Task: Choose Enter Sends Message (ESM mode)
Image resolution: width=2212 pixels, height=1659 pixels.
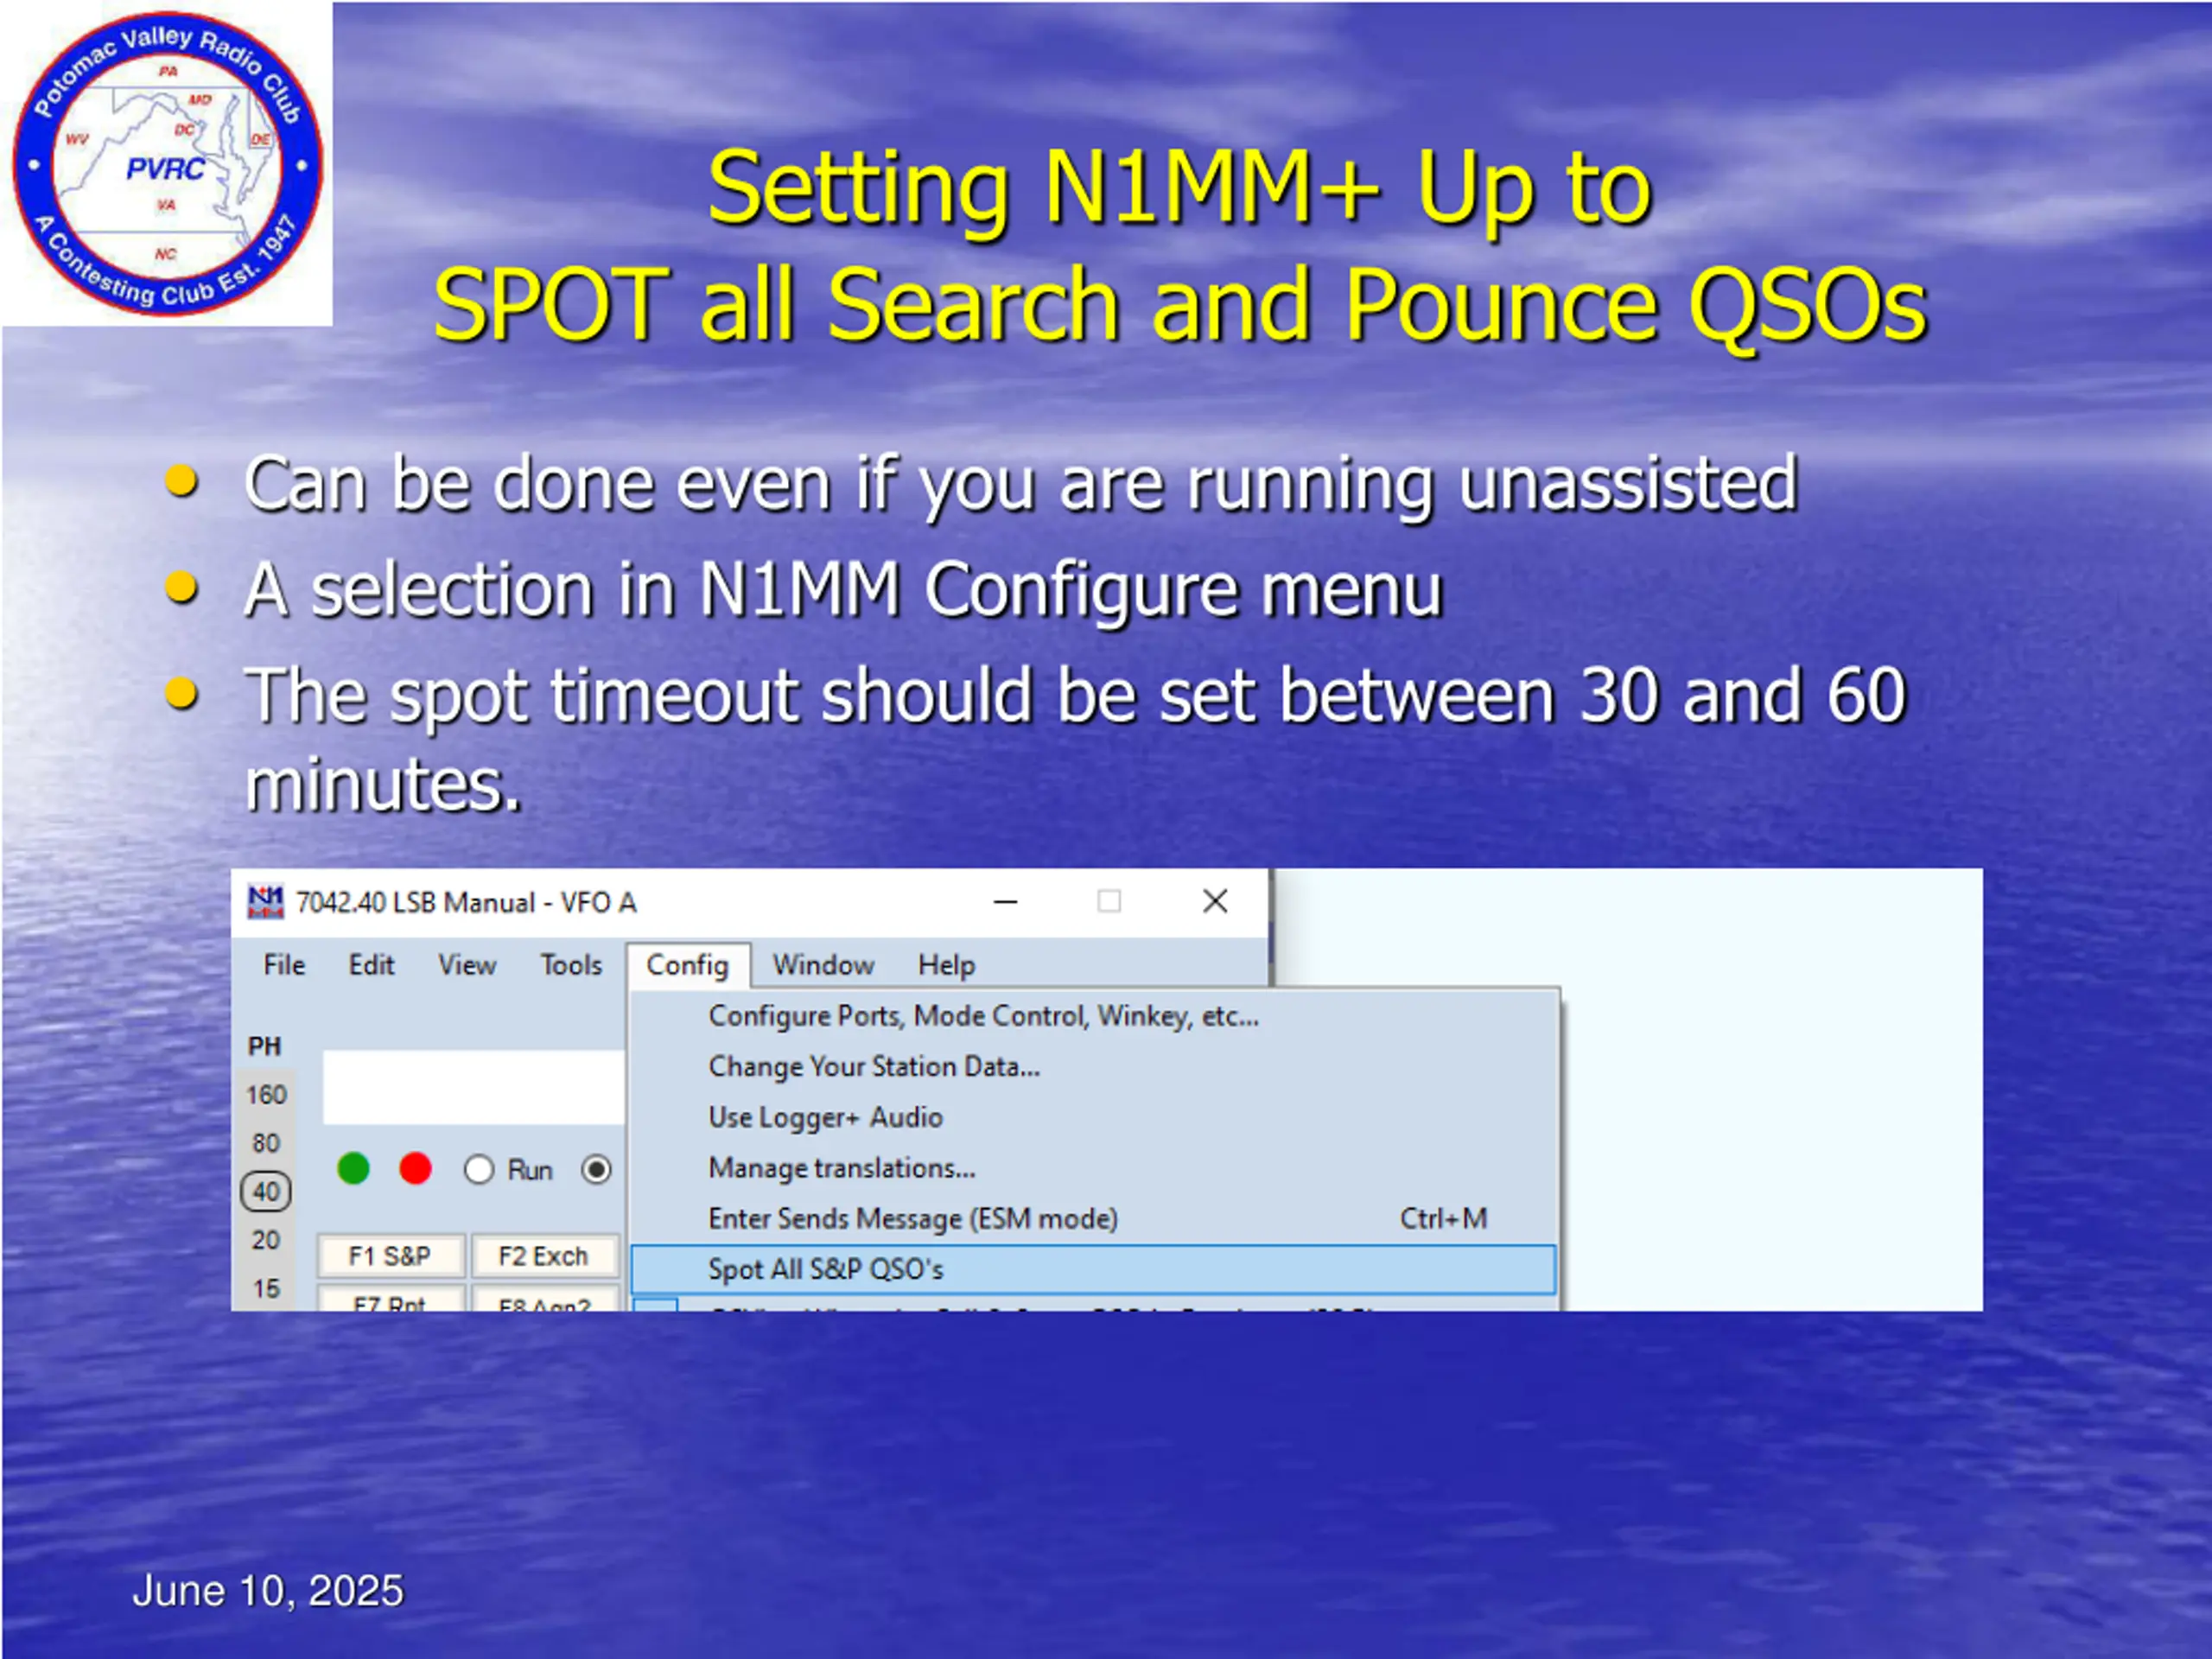Action: pos(1094,1219)
